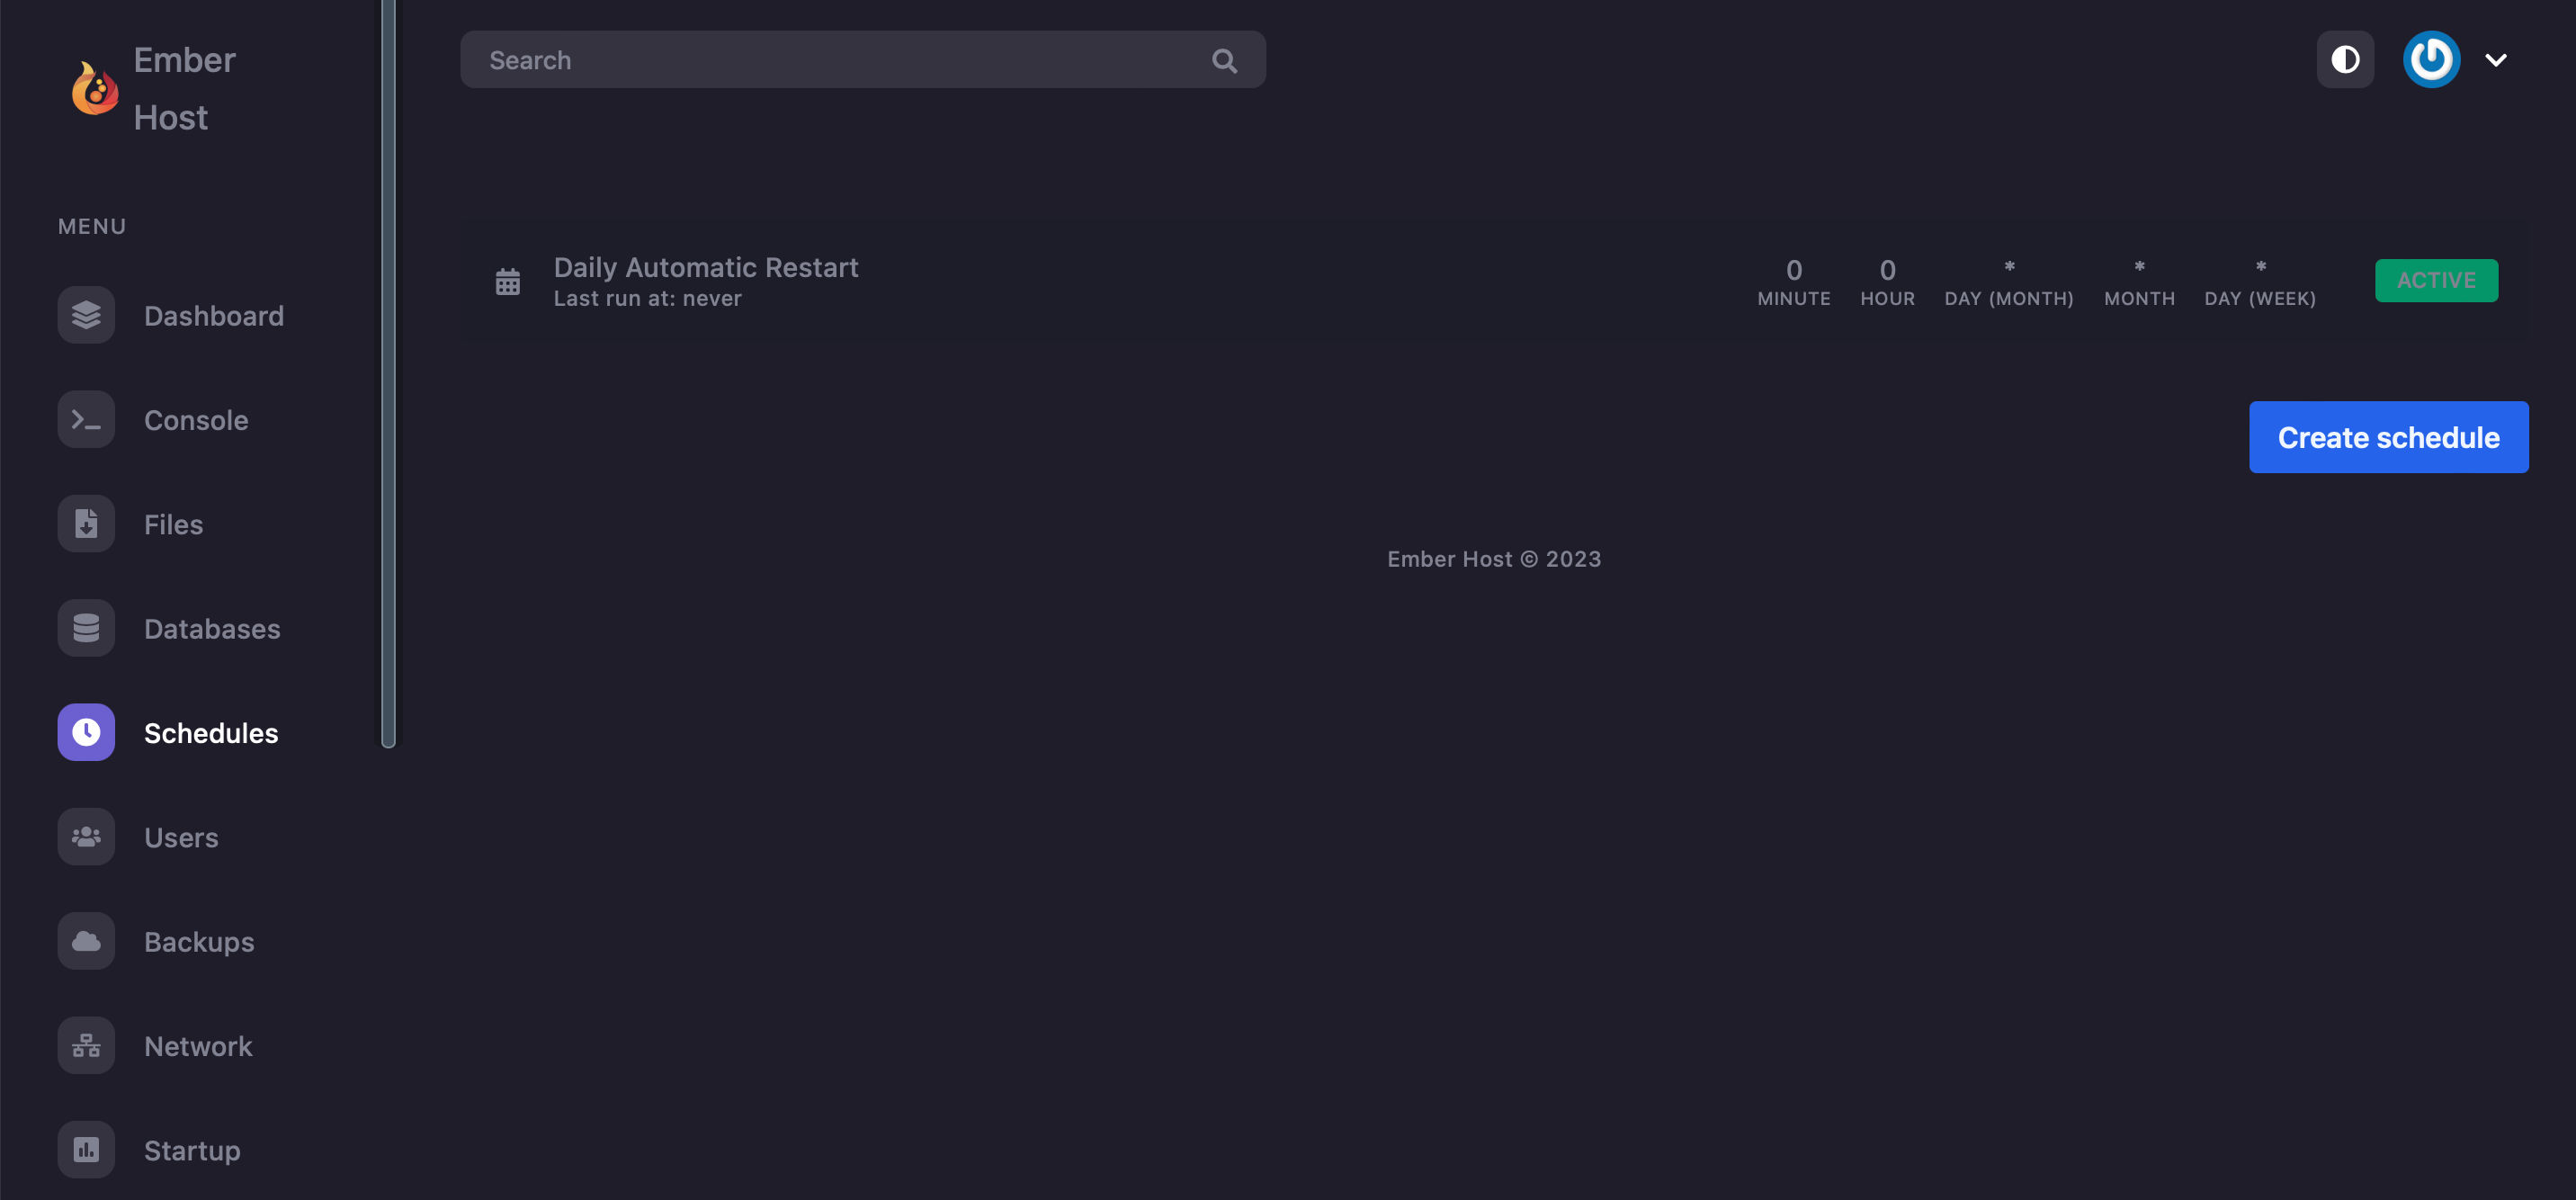The height and width of the screenshot is (1200, 2576).
Task: Click the Create schedule button
Action: 2388,438
